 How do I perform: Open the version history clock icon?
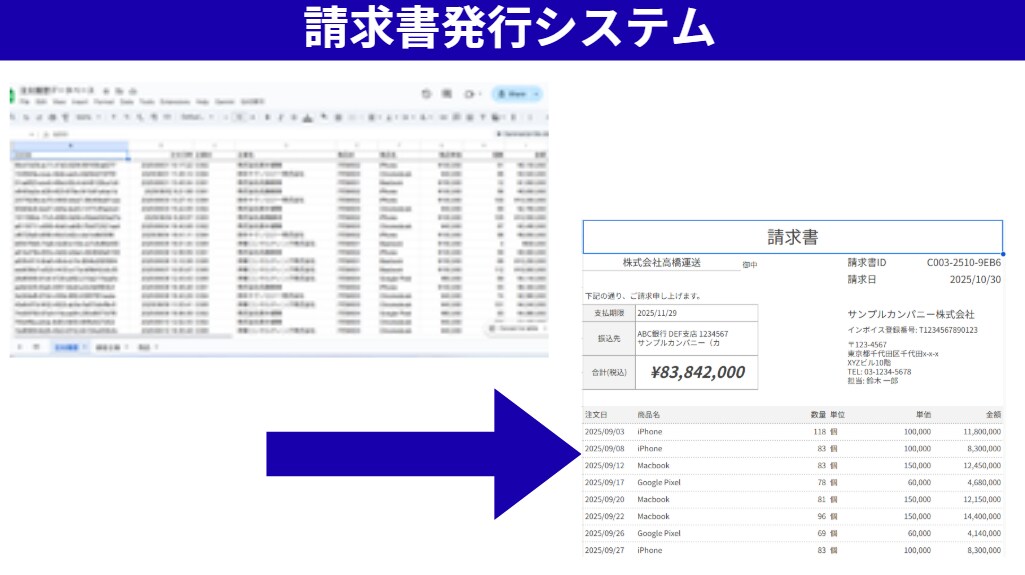click(426, 94)
